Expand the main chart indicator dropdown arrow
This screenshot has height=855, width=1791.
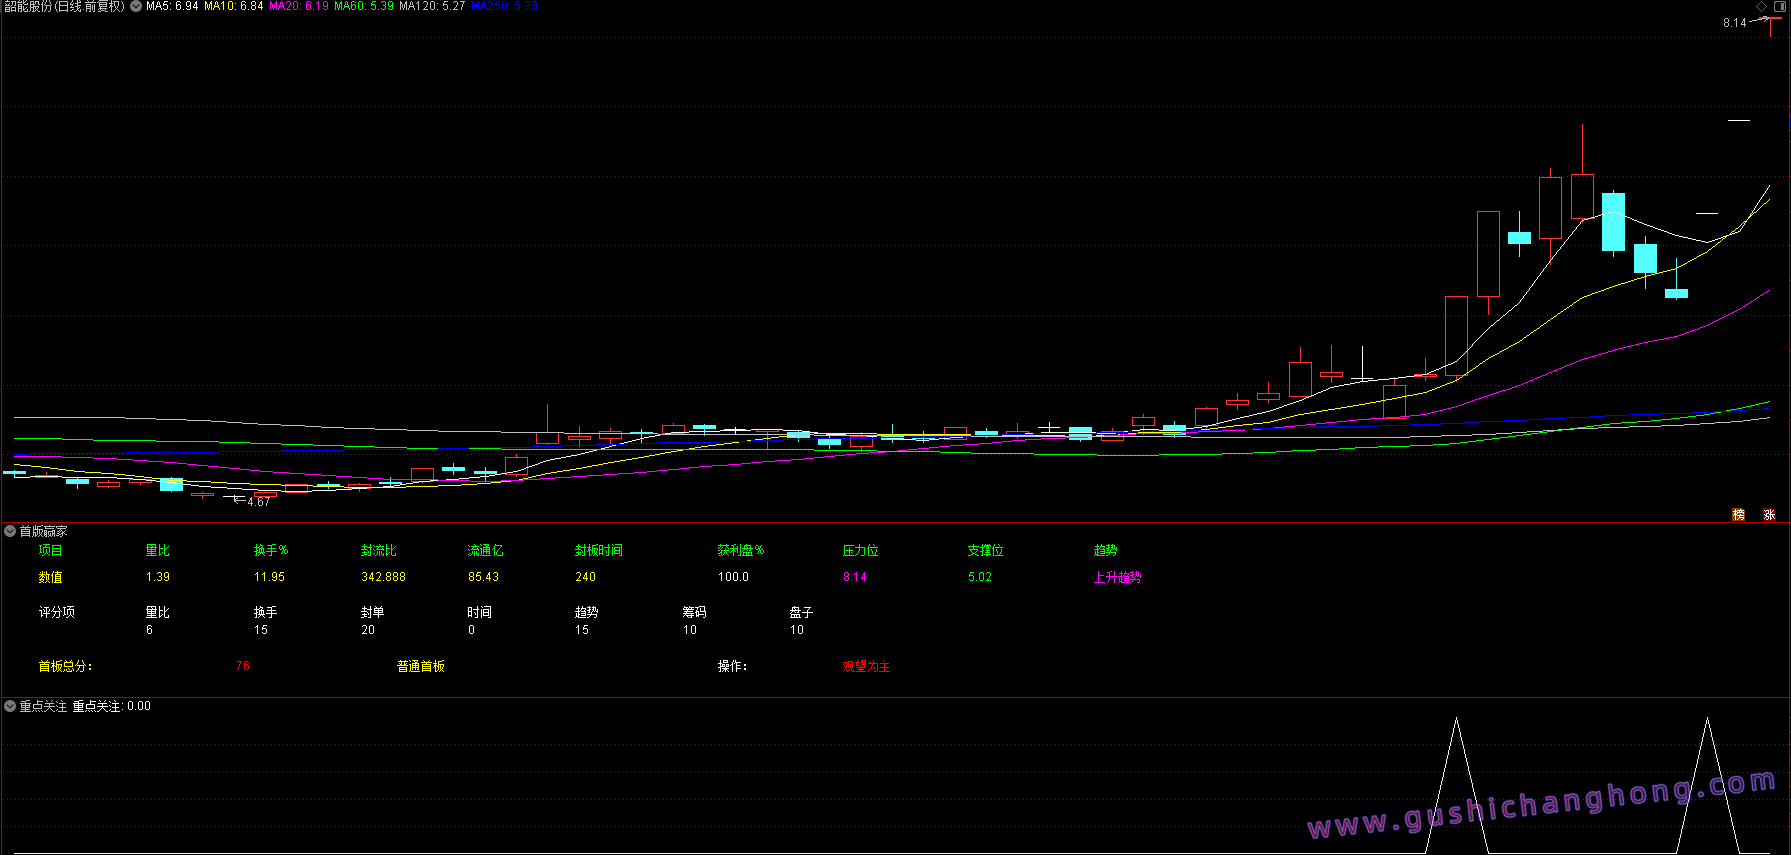pos(136,6)
